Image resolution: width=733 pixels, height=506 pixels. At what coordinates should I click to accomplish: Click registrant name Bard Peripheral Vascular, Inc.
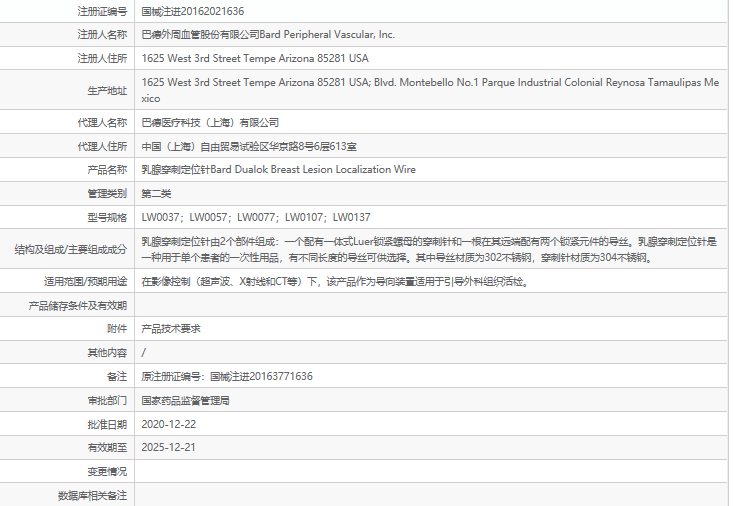point(327,35)
